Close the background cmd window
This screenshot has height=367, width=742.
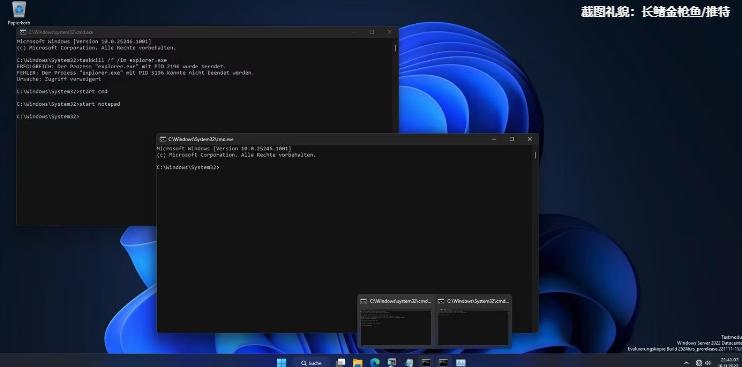(390, 32)
